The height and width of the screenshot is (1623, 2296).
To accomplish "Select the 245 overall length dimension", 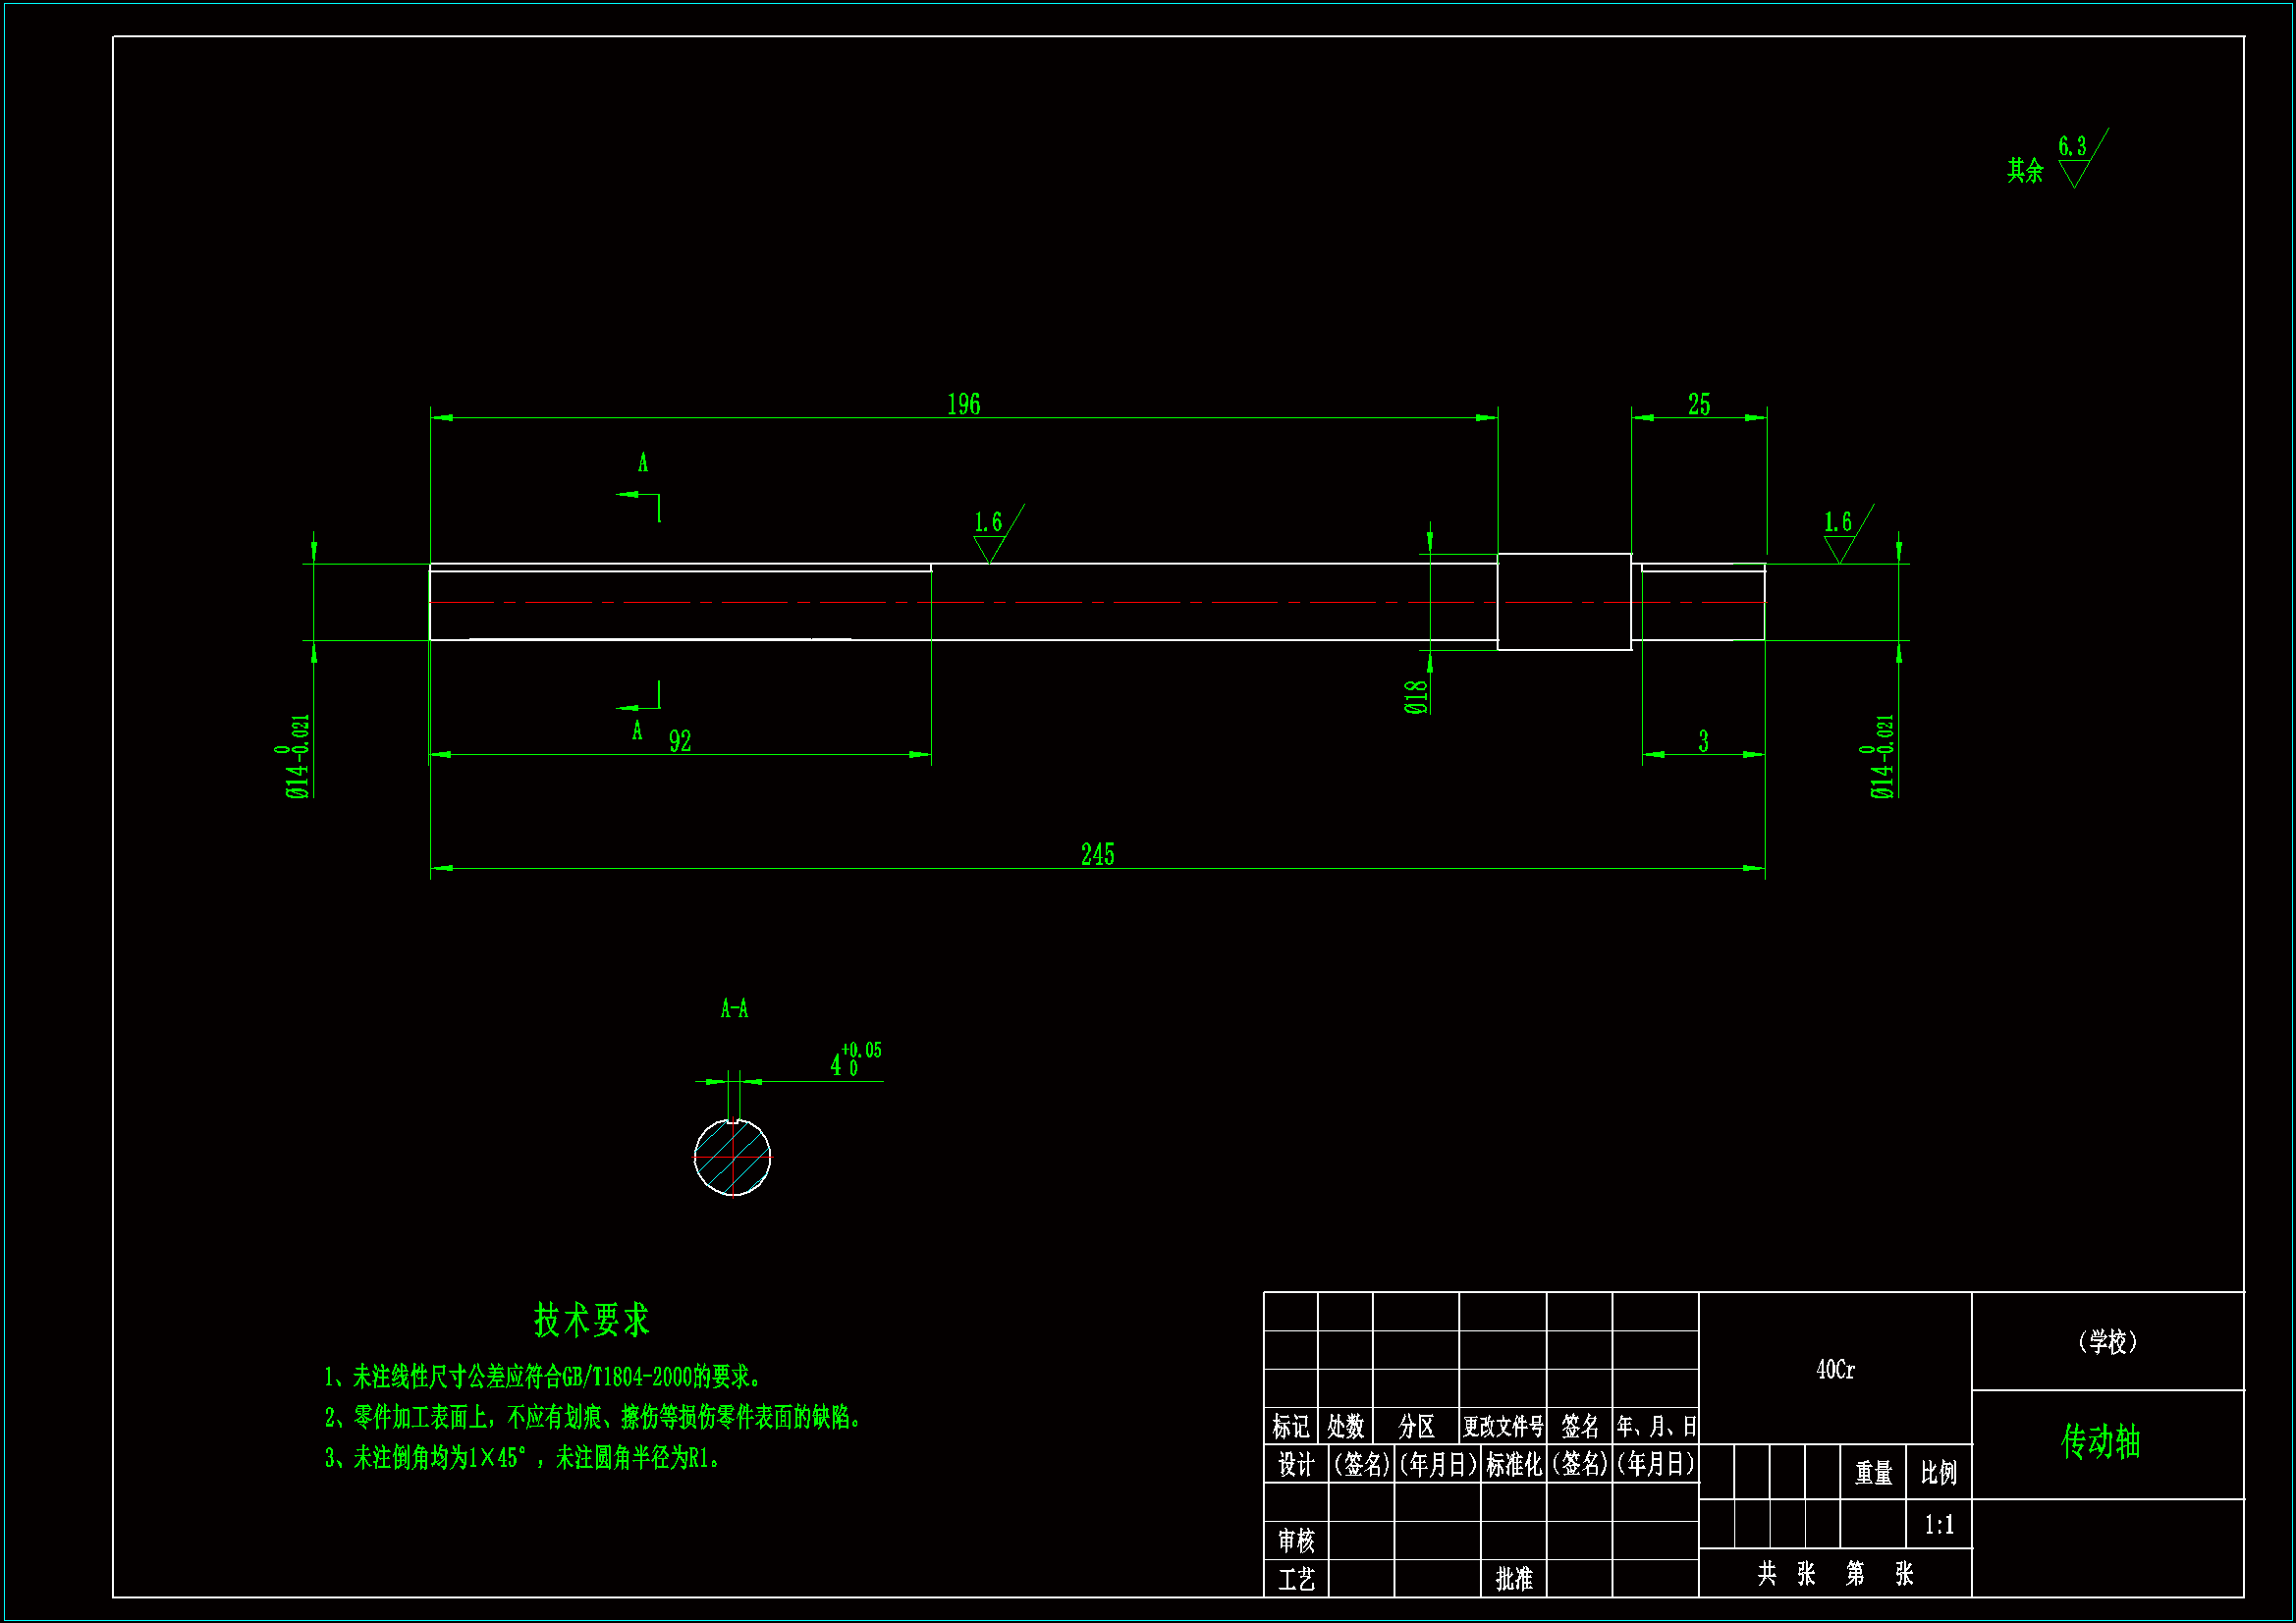I will click(1097, 855).
